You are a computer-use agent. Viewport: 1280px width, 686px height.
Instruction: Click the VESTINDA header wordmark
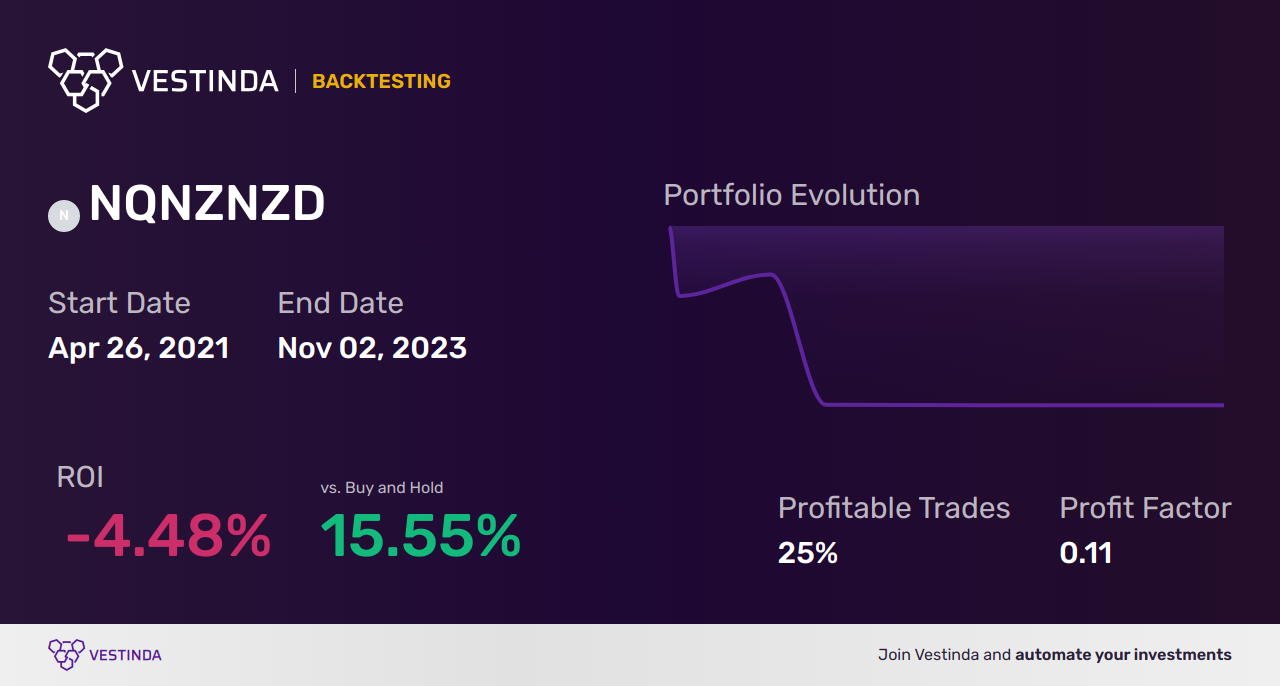click(205, 81)
